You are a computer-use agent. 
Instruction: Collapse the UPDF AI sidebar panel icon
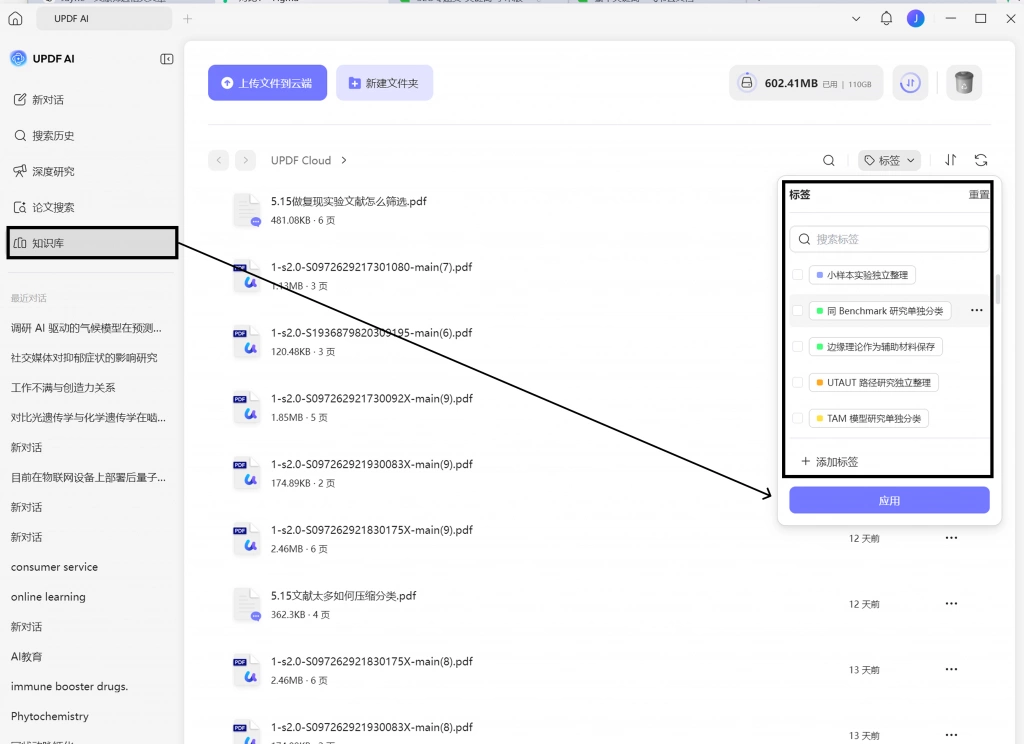point(167,59)
